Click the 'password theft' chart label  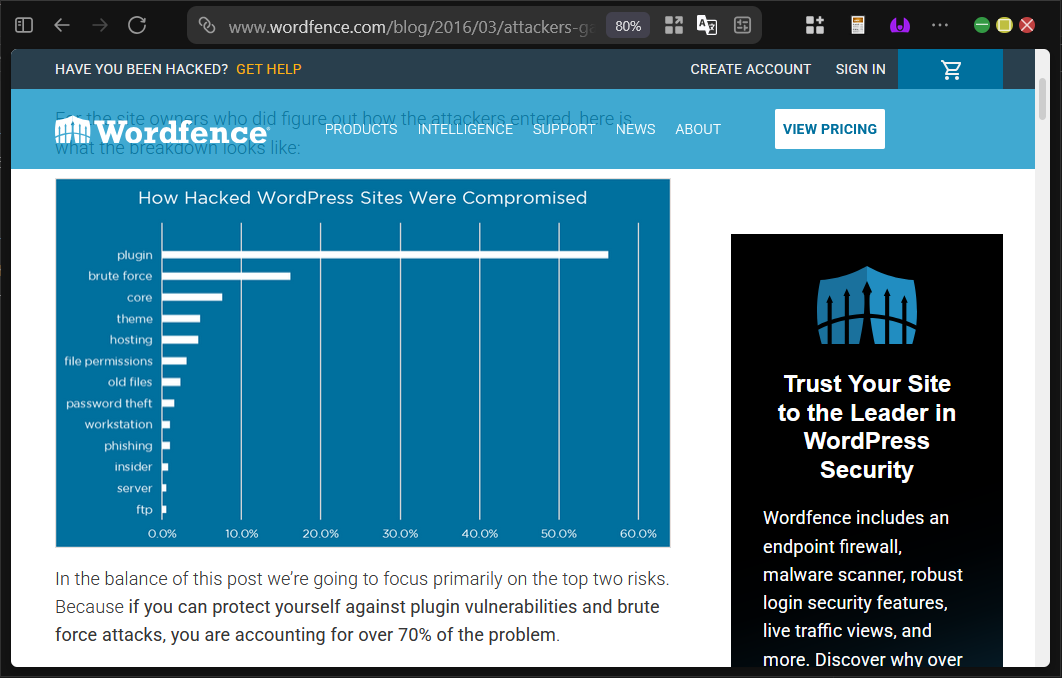point(109,404)
